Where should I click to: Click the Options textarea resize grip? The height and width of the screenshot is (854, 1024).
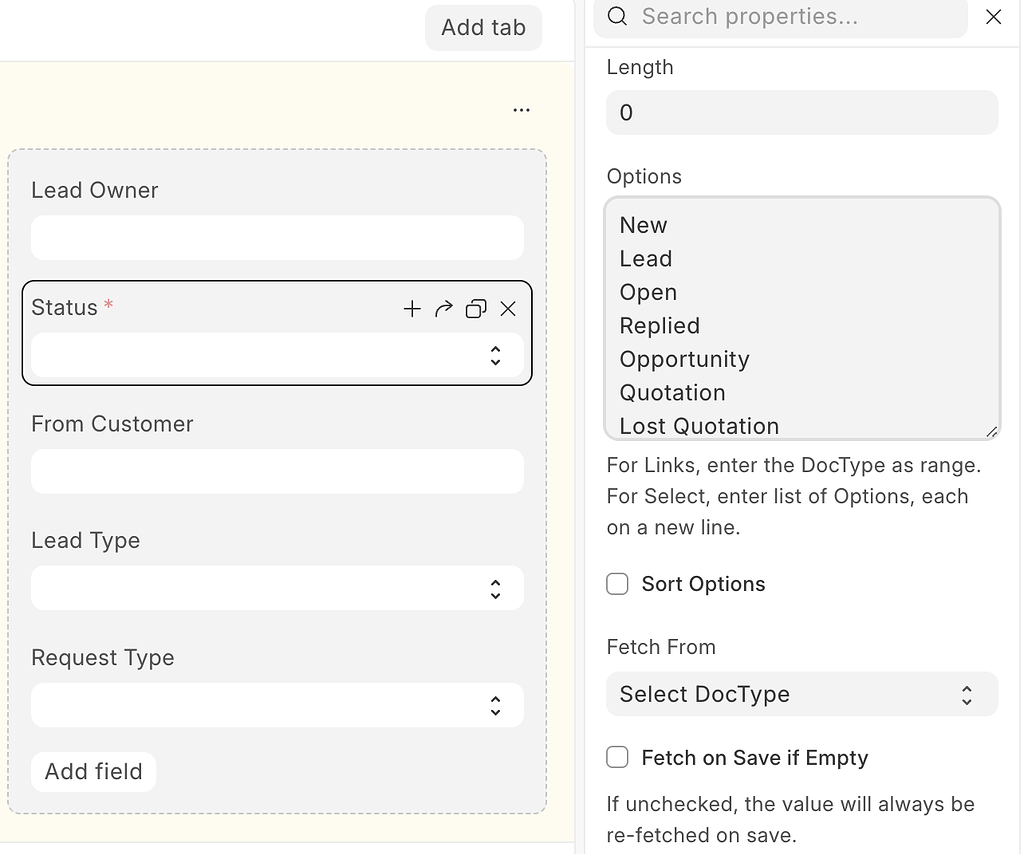pos(993,431)
